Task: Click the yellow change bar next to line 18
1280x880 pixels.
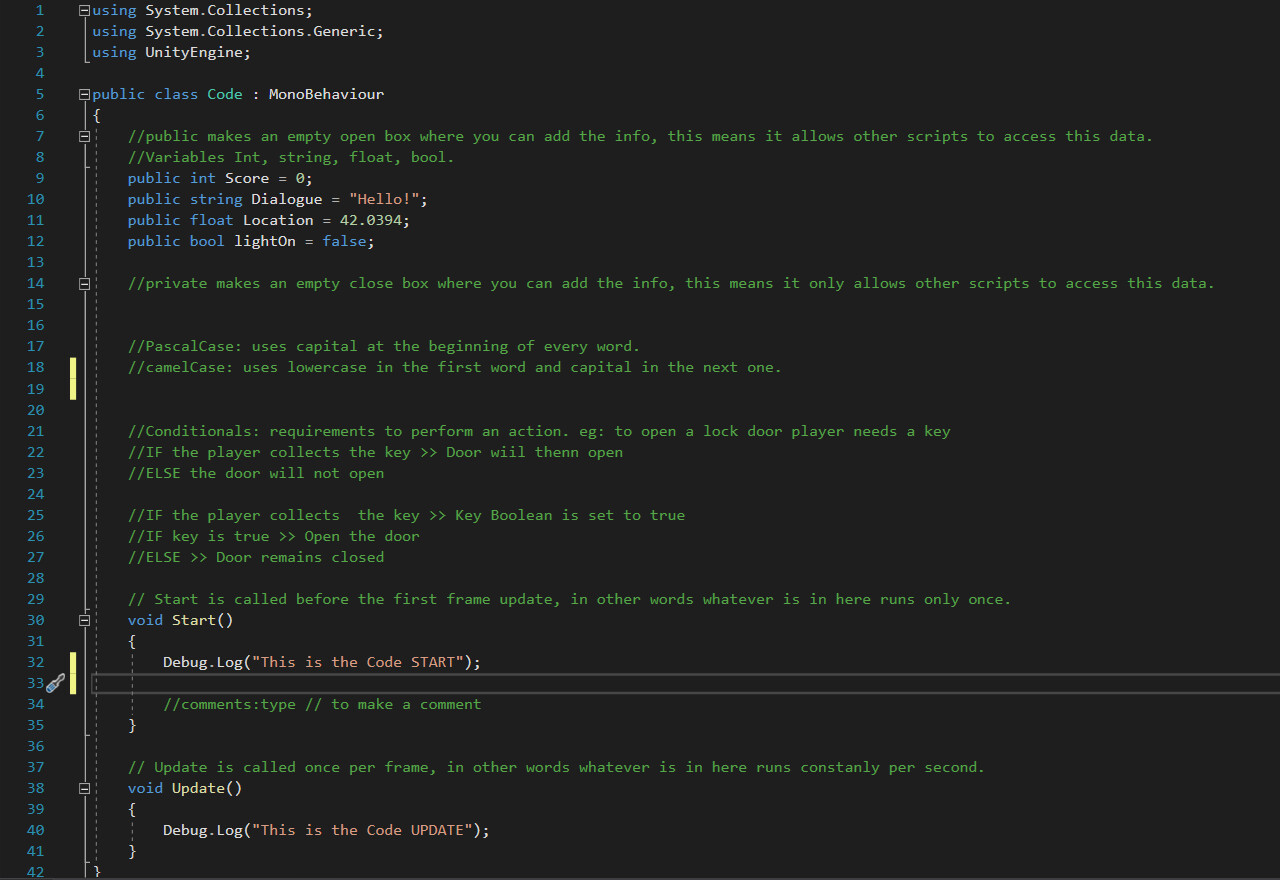Action: coord(72,367)
